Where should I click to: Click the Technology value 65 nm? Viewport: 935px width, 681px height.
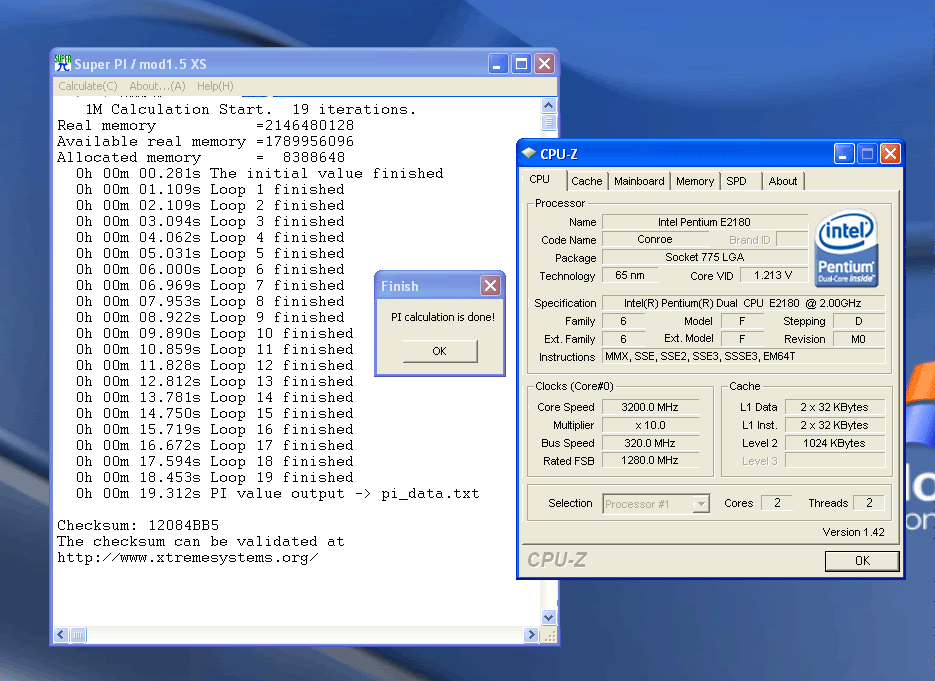click(630, 275)
